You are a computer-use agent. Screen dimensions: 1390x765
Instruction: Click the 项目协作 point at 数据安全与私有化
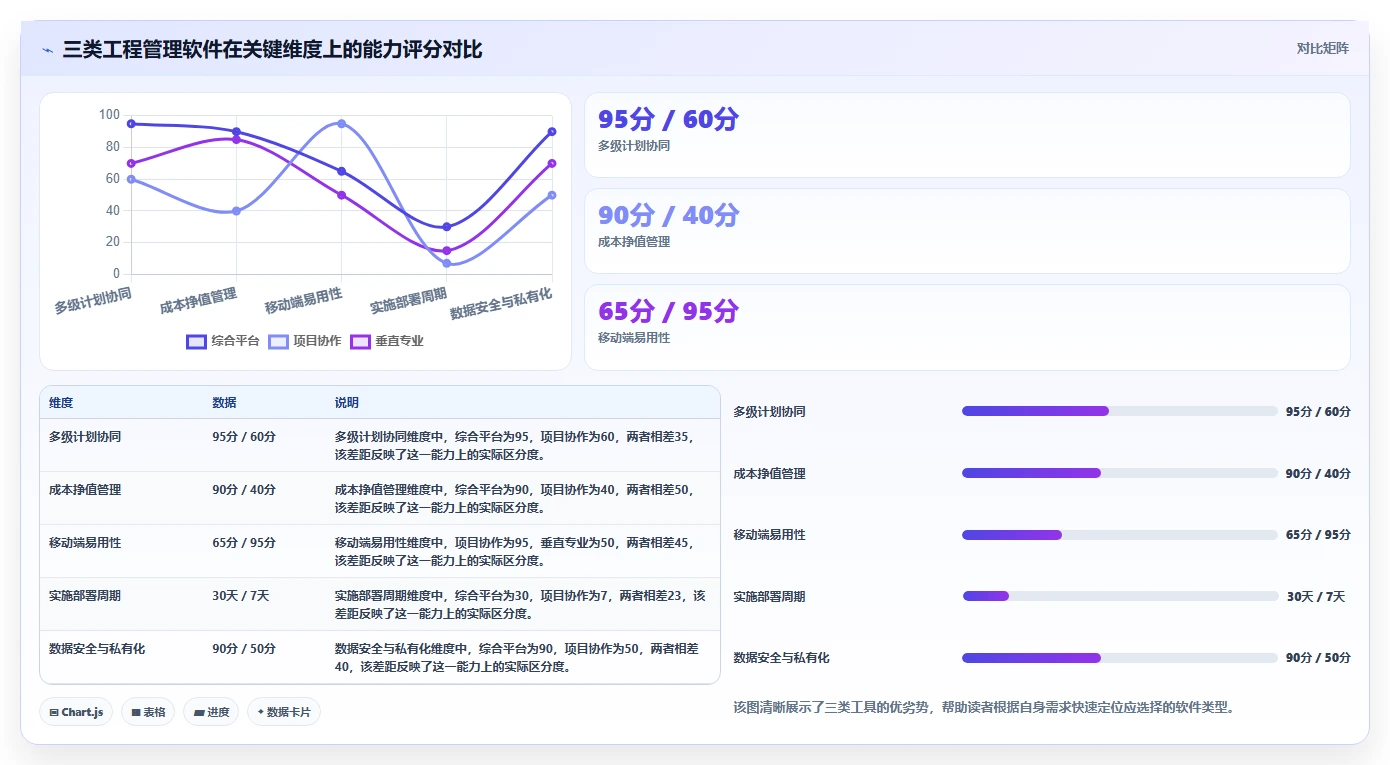point(552,195)
